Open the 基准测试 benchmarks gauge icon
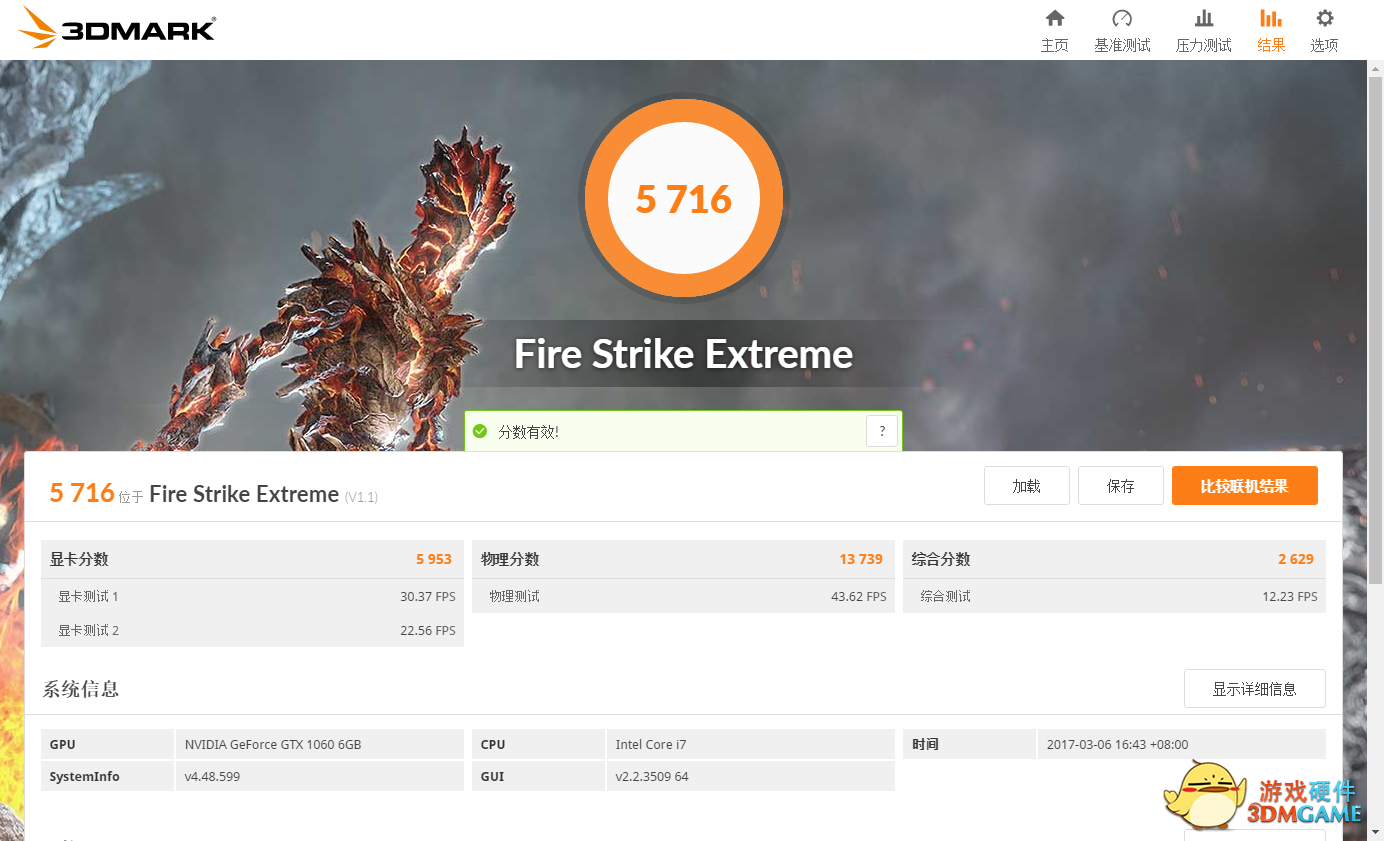 1122,18
